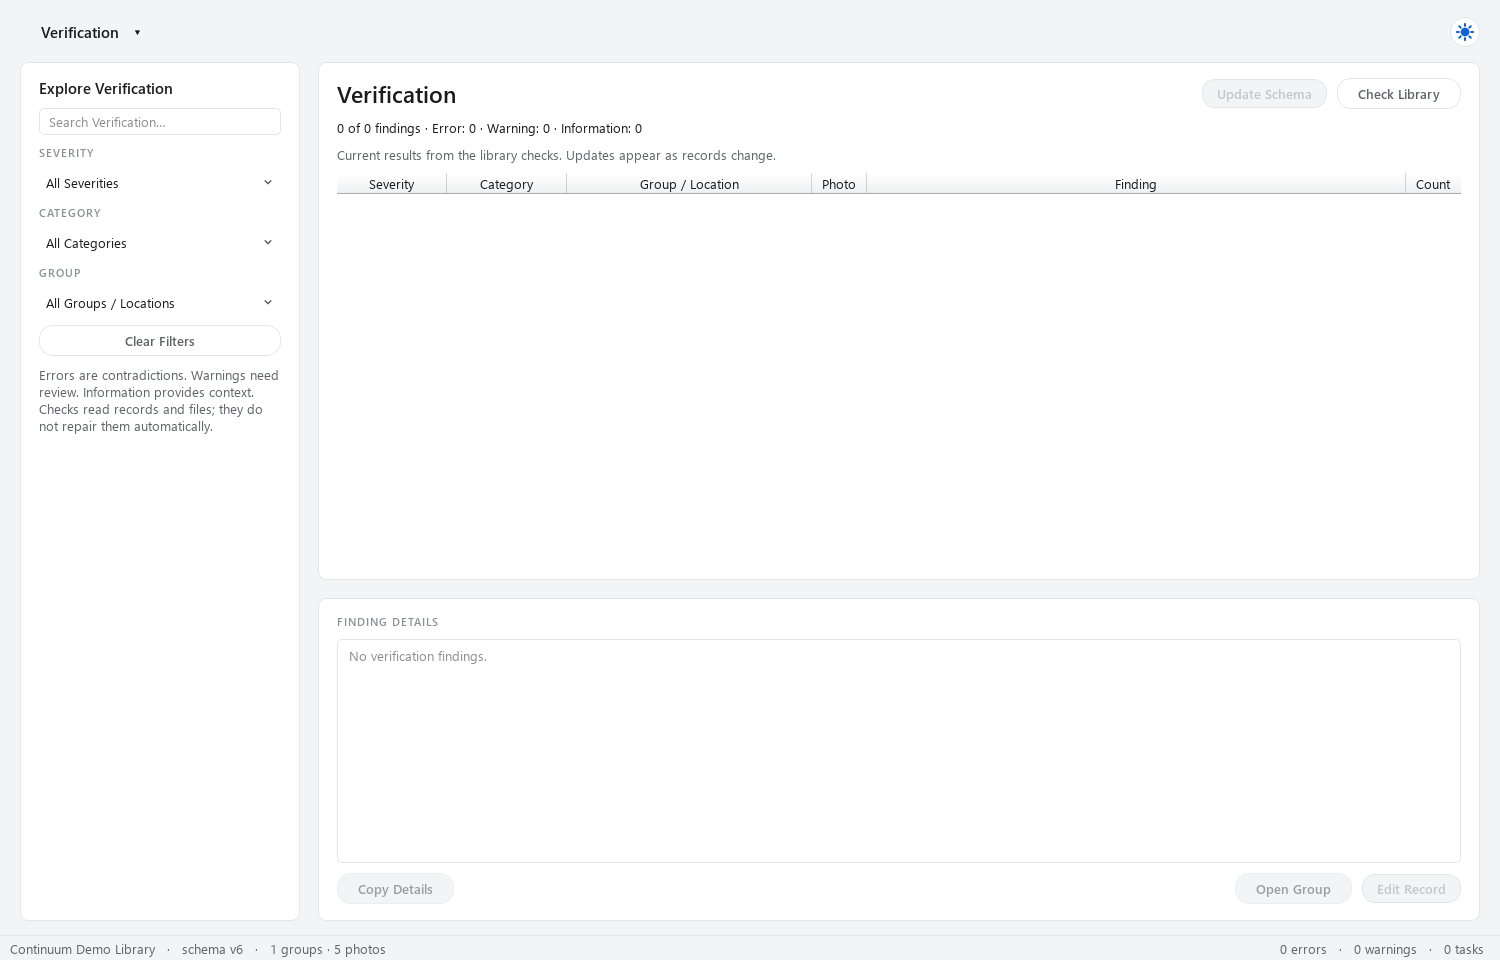The width and height of the screenshot is (1500, 960).
Task: Click the '0 errors' status bar entry
Action: pyautogui.click(x=1303, y=949)
